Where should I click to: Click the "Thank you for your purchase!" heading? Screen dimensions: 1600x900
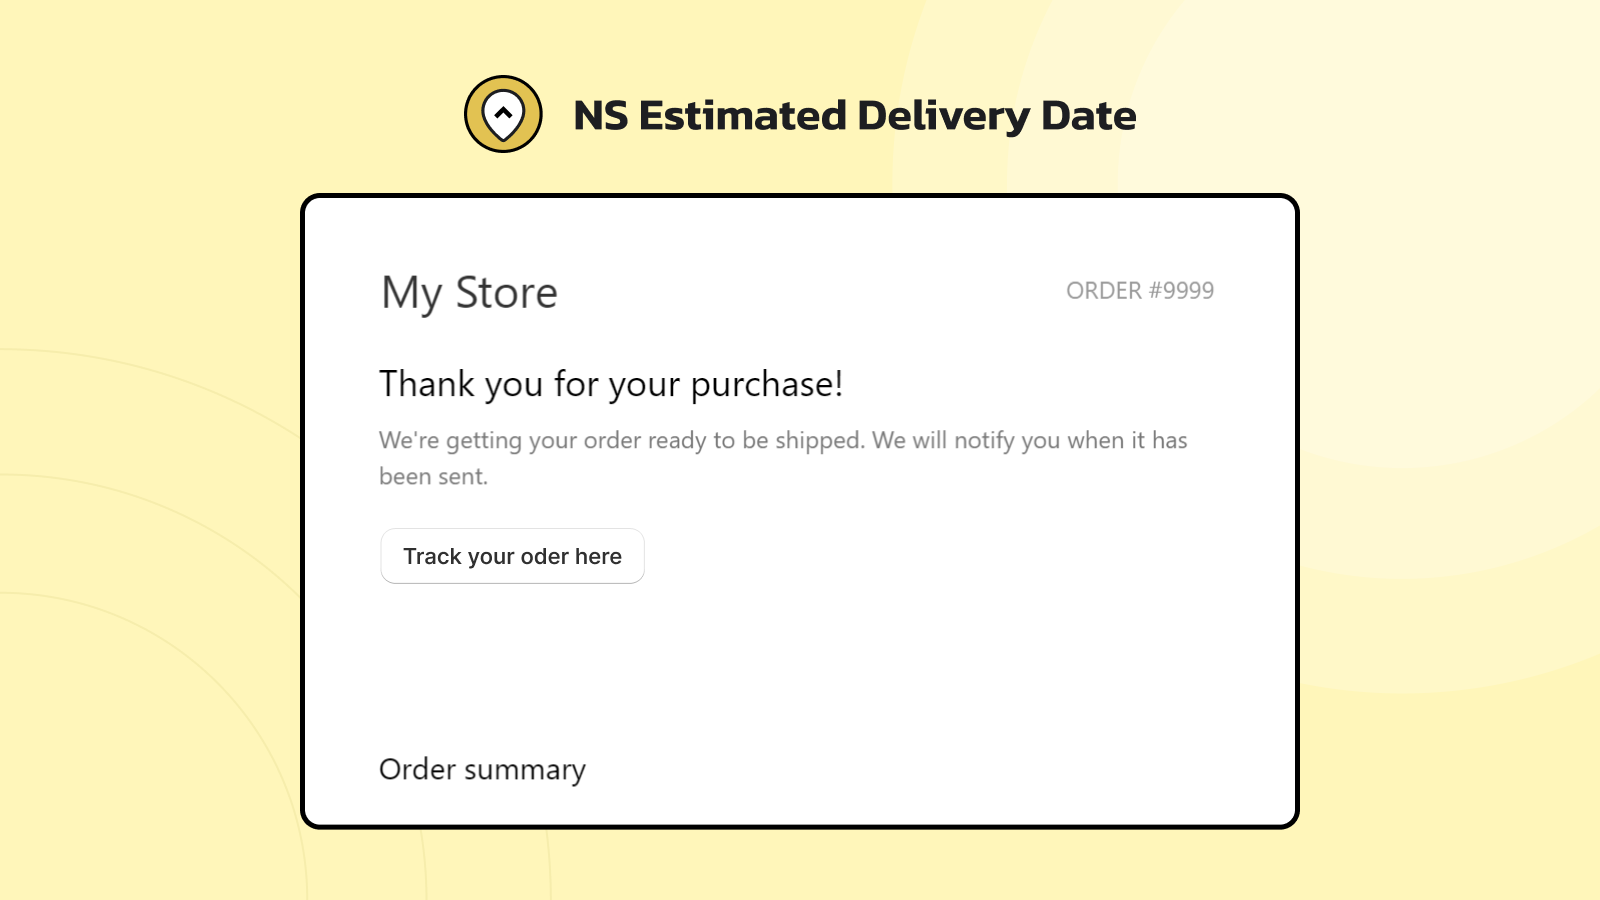pos(611,384)
